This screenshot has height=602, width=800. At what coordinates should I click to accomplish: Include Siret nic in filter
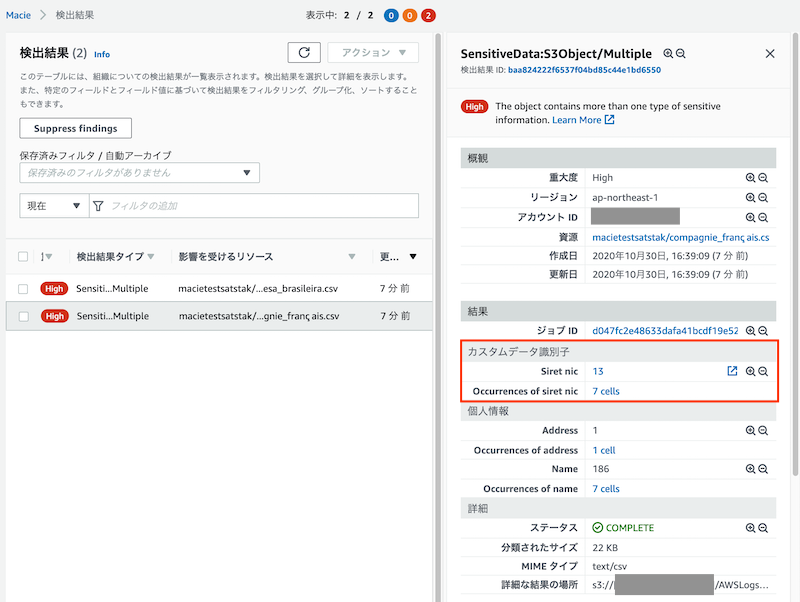point(751,371)
